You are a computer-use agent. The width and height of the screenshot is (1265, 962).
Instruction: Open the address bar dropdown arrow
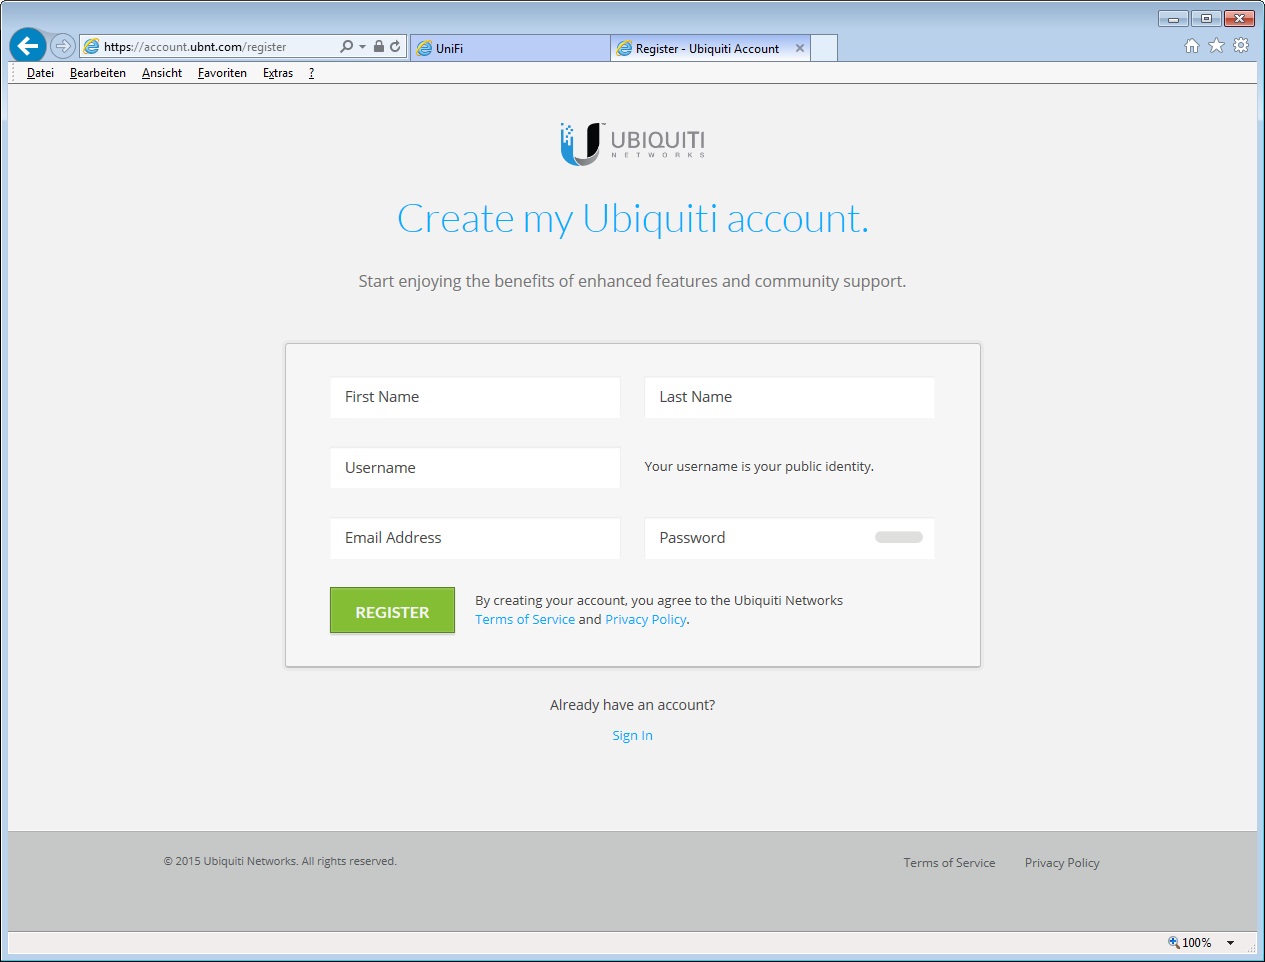tap(362, 46)
